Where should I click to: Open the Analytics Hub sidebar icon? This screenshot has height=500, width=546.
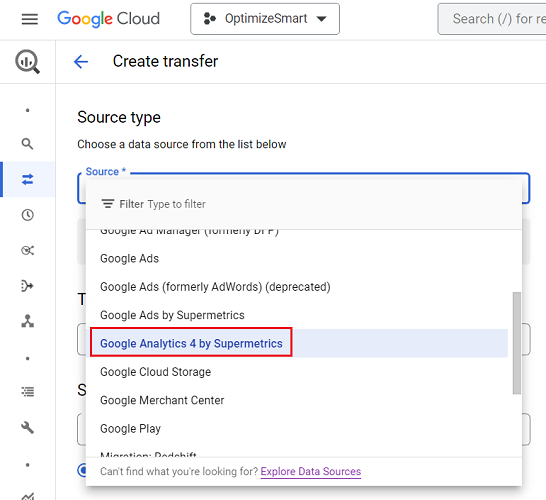click(28, 250)
